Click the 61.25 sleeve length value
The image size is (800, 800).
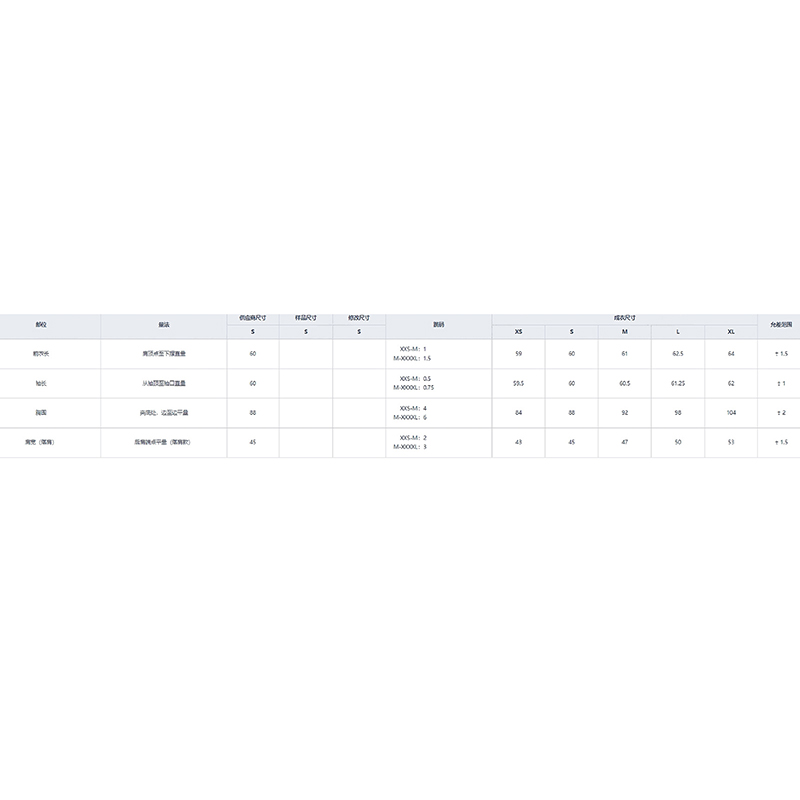[677, 383]
